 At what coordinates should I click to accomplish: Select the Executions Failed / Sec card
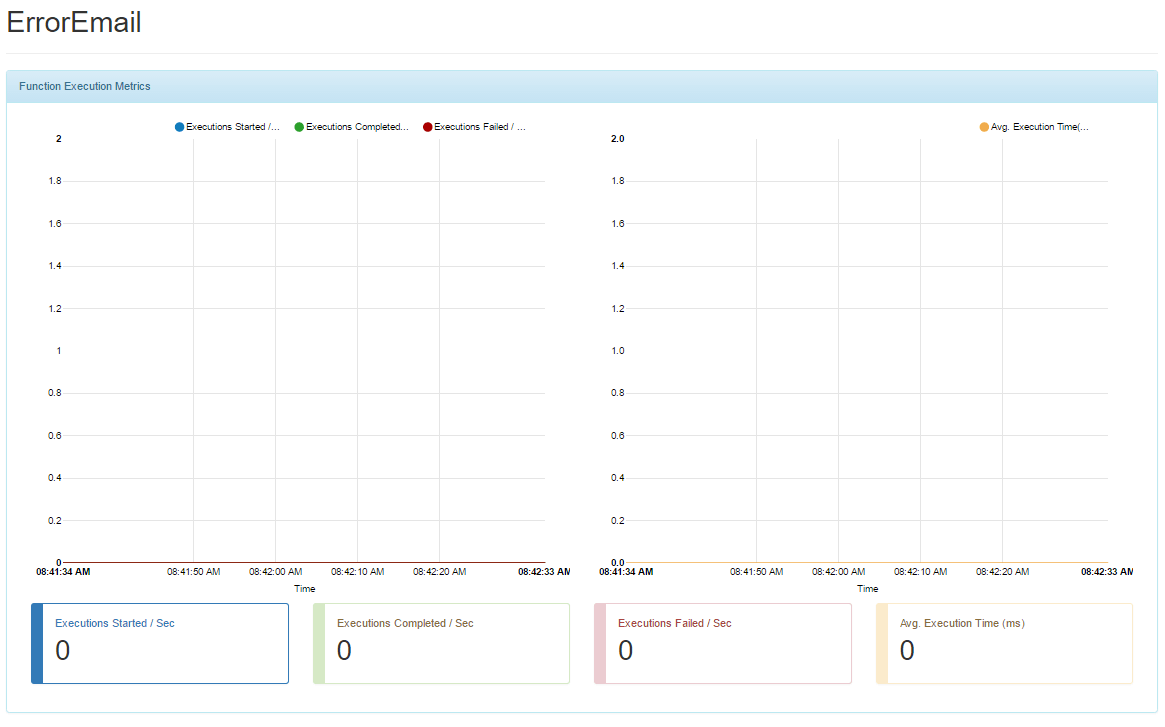723,644
